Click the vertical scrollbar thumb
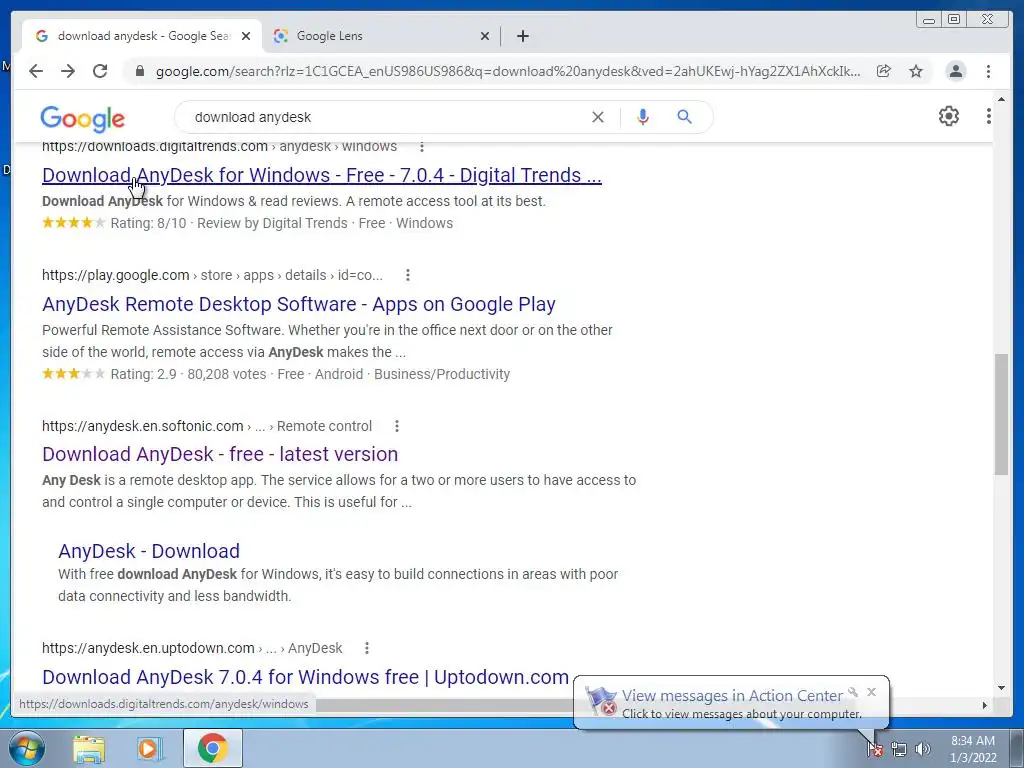Screen dimensions: 1024x768 (x=1002, y=414)
